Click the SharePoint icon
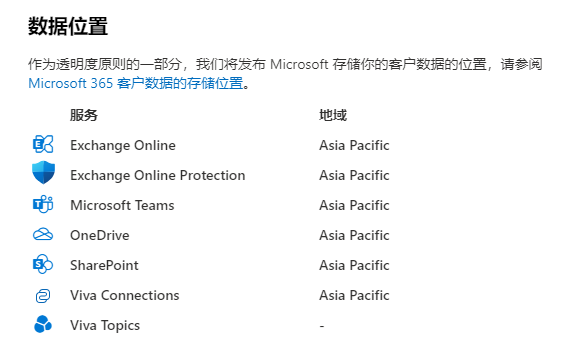The image size is (565, 364). tap(43, 265)
